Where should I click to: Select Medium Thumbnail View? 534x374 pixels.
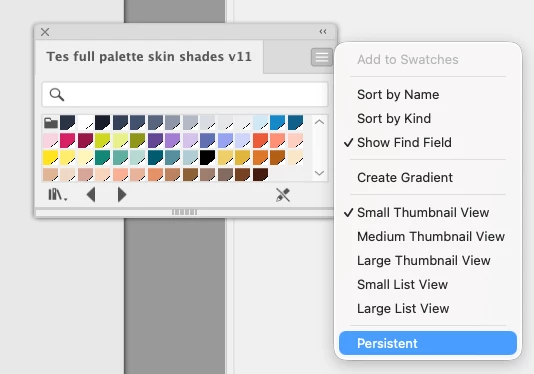(x=431, y=236)
